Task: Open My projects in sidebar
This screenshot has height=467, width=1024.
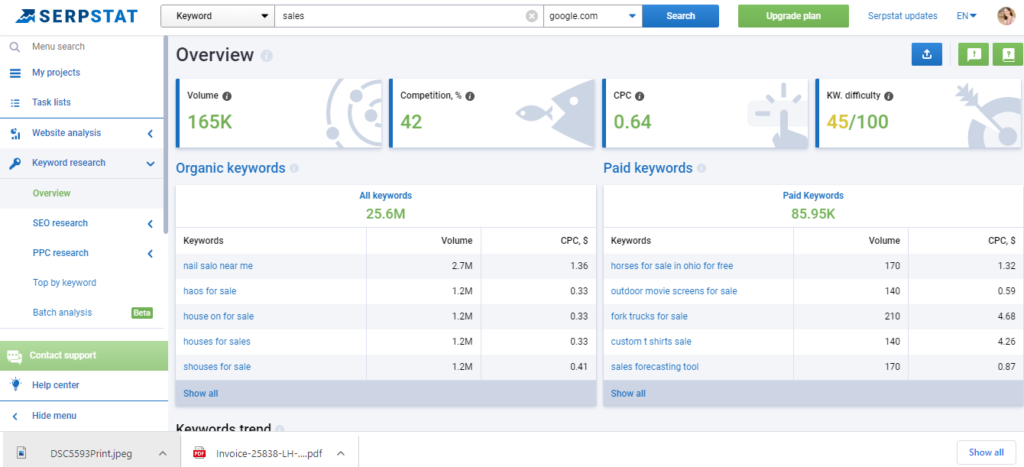Action: click(56, 73)
